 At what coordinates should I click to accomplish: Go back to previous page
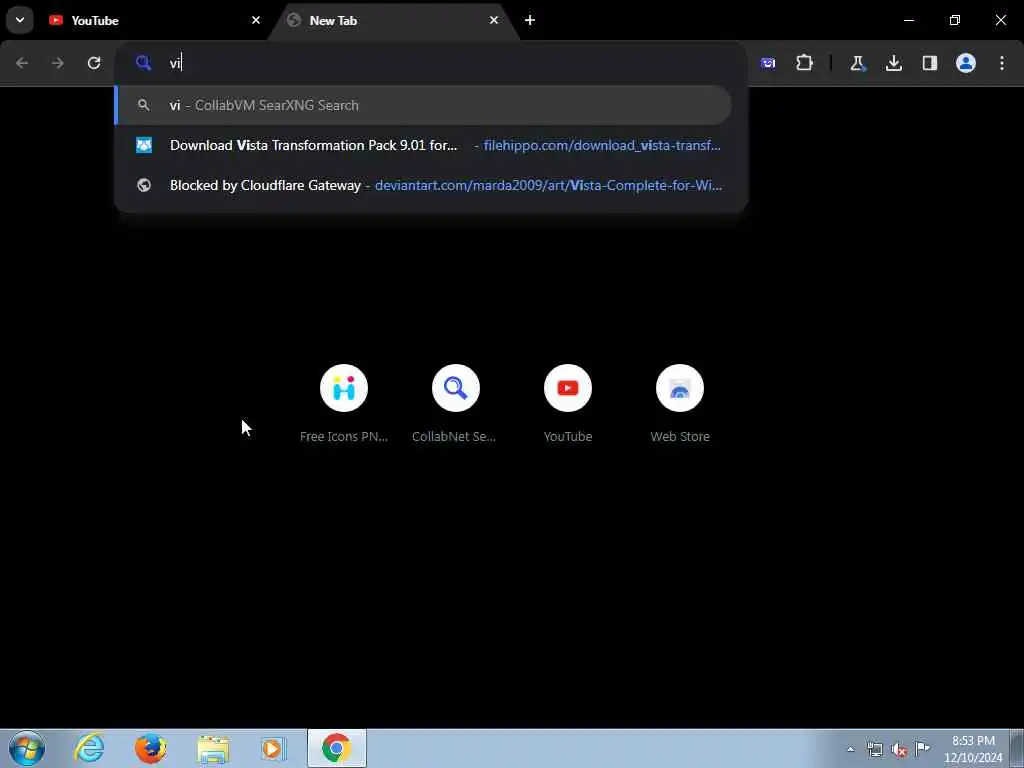click(x=22, y=63)
